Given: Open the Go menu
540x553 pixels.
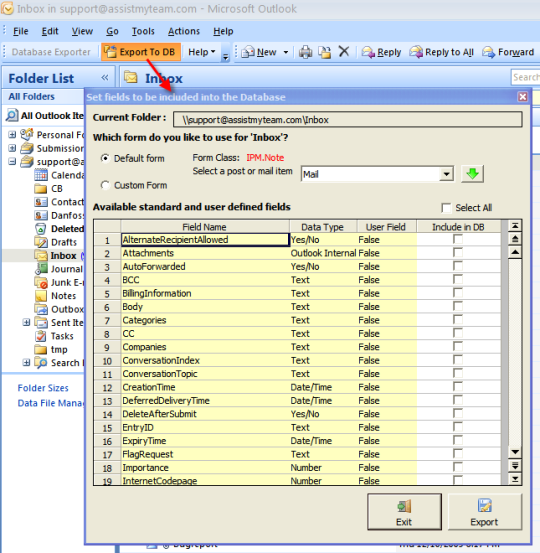Looking at the screenshot, I should (x=112, y=31).
